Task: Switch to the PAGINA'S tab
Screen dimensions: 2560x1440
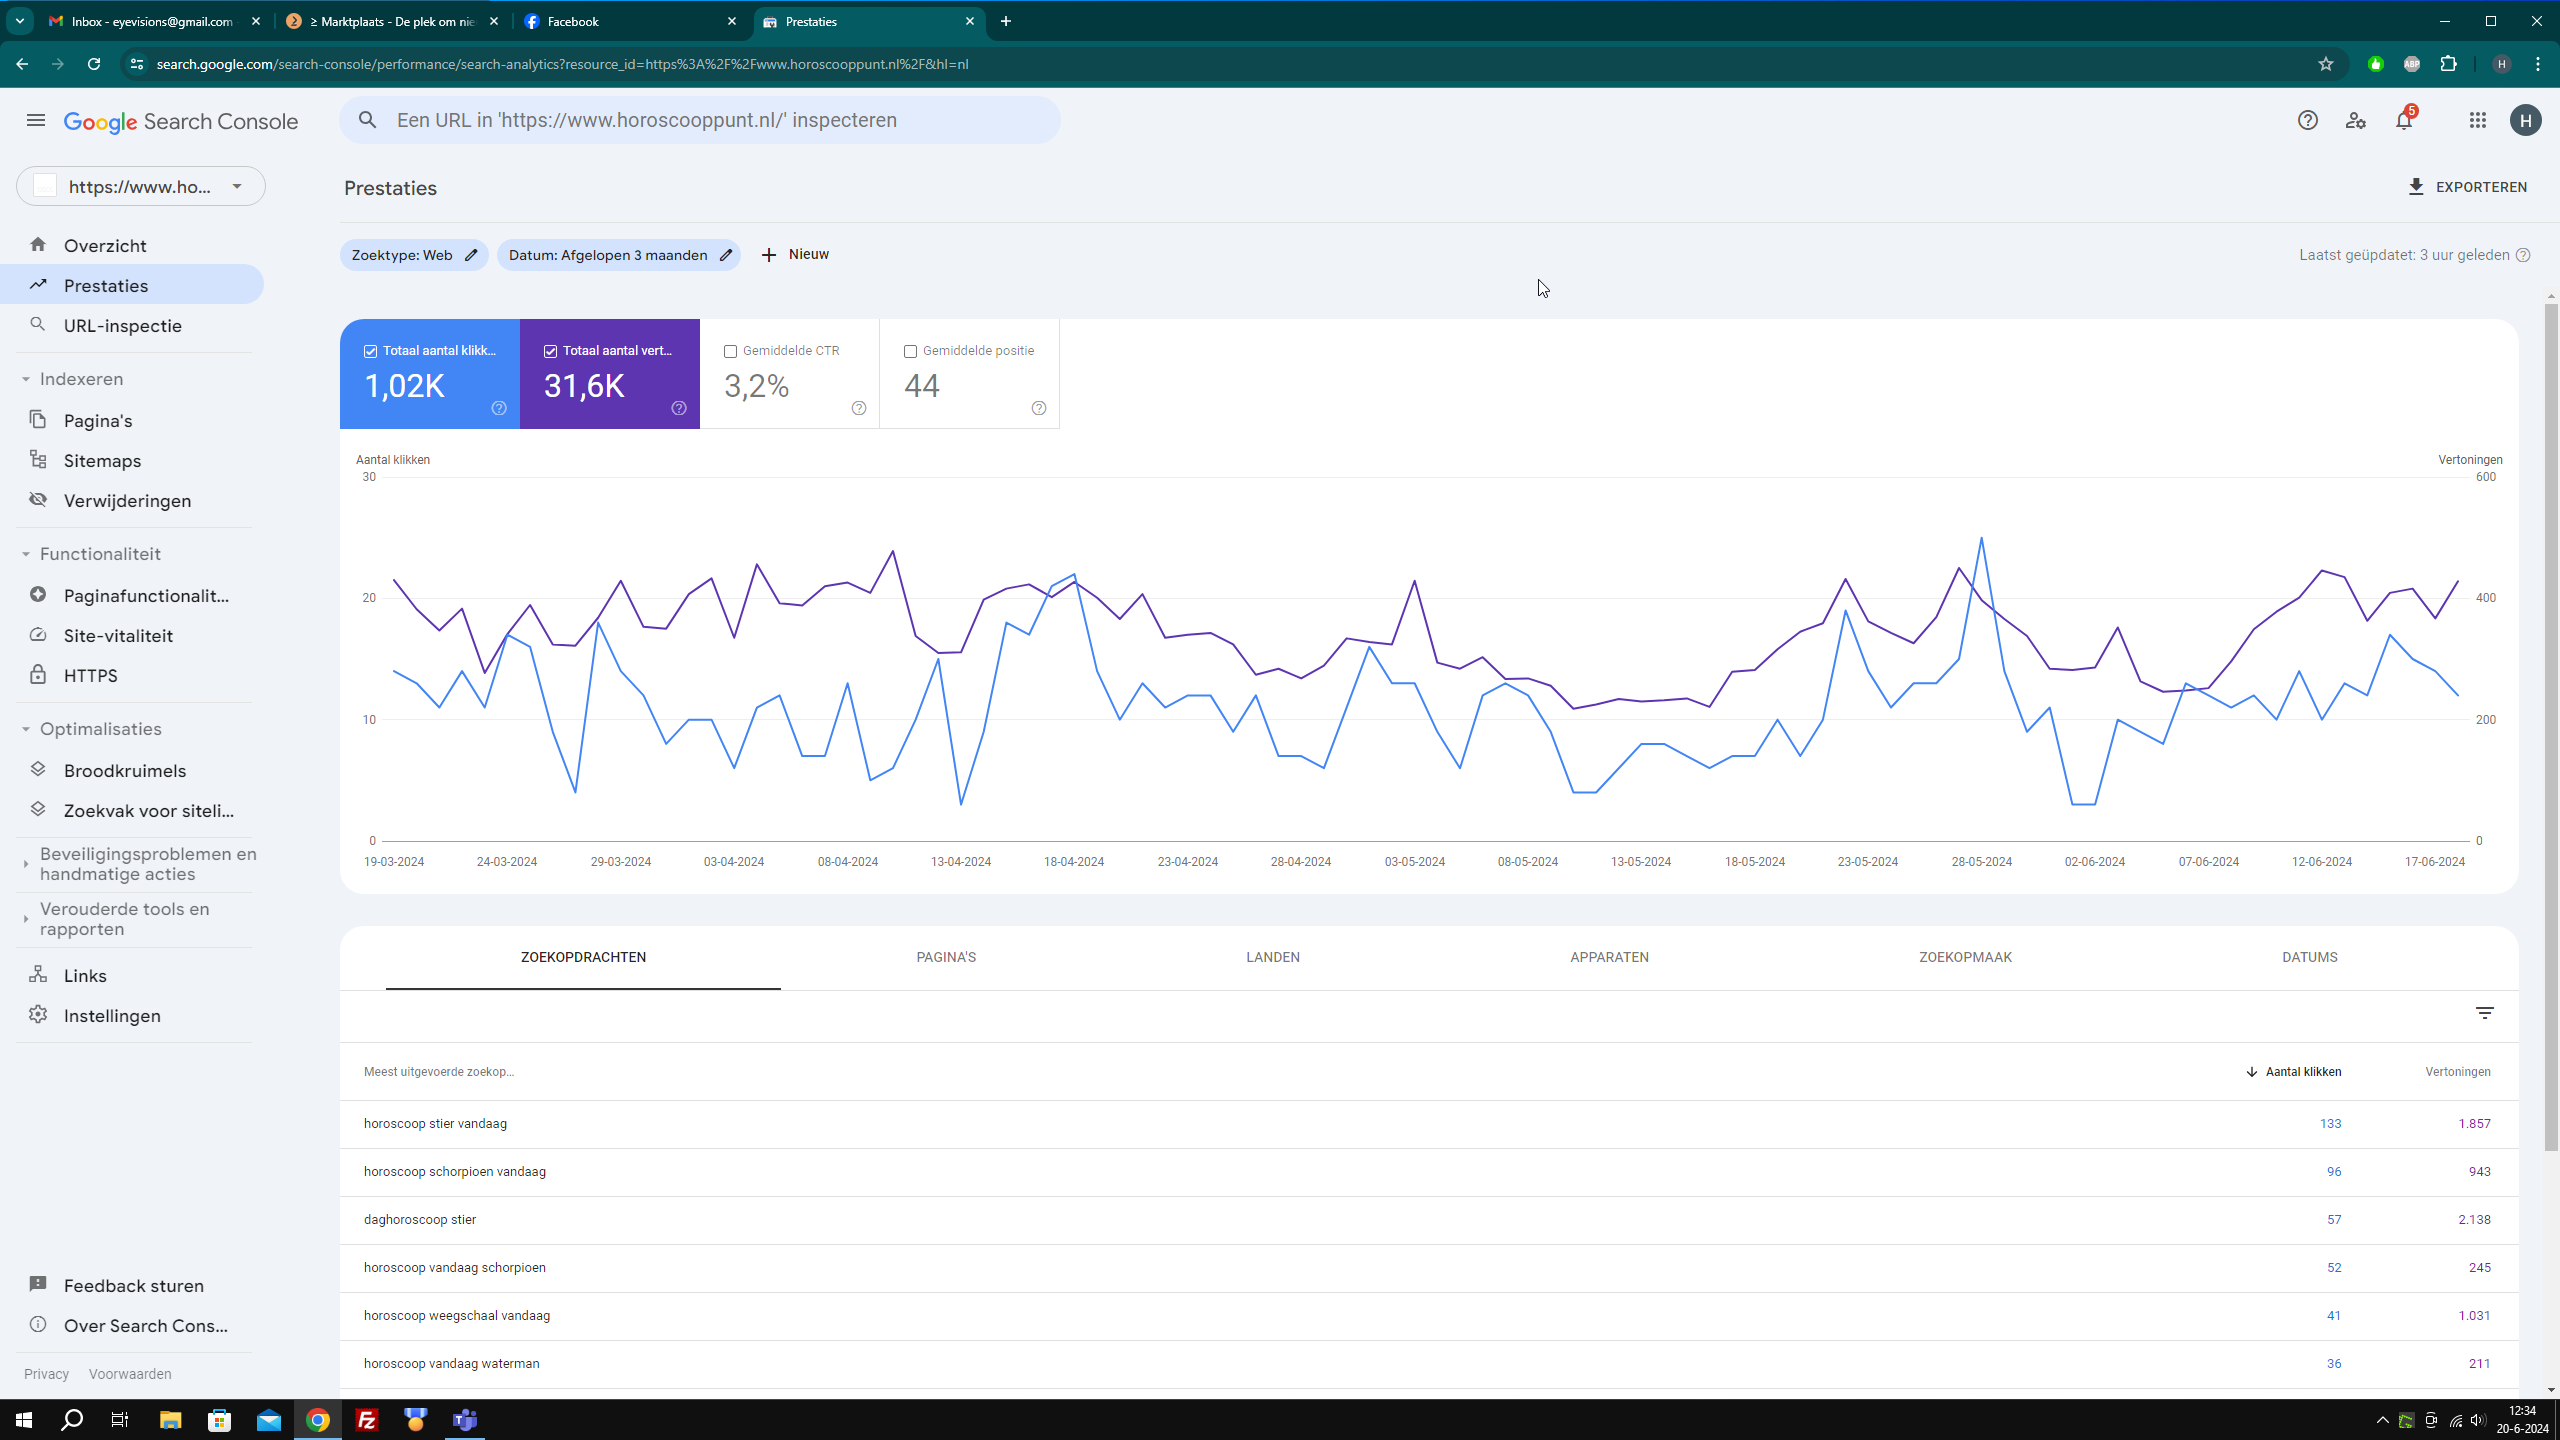Action: pos(946,957)
